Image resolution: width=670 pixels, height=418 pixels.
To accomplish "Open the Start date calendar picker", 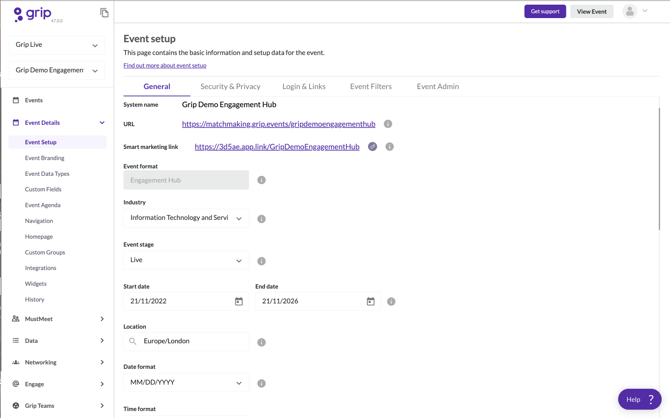I will (239, 301).
